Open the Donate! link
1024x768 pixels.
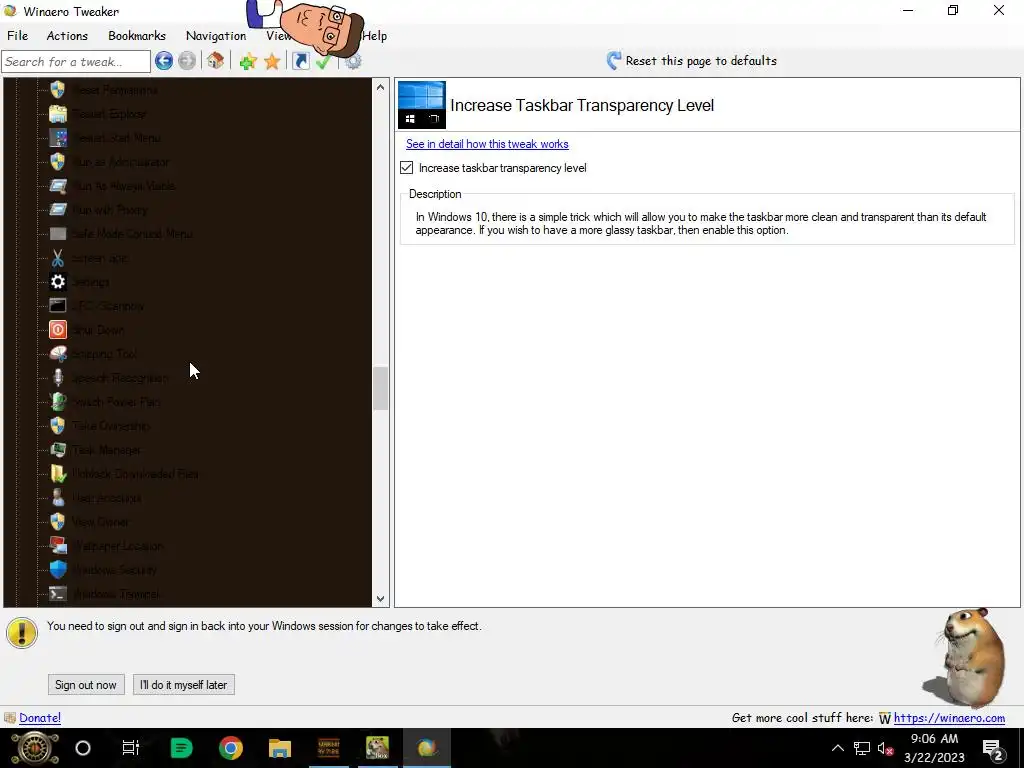coord(40,718)
